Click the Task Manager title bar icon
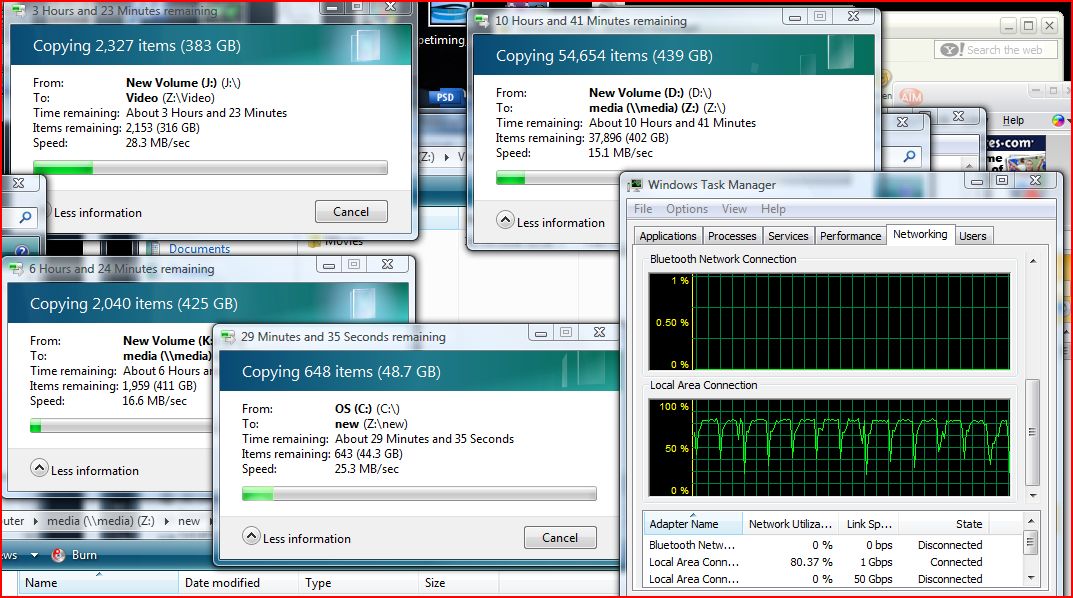Screen dimensions: 1073x598 [635, 185]
